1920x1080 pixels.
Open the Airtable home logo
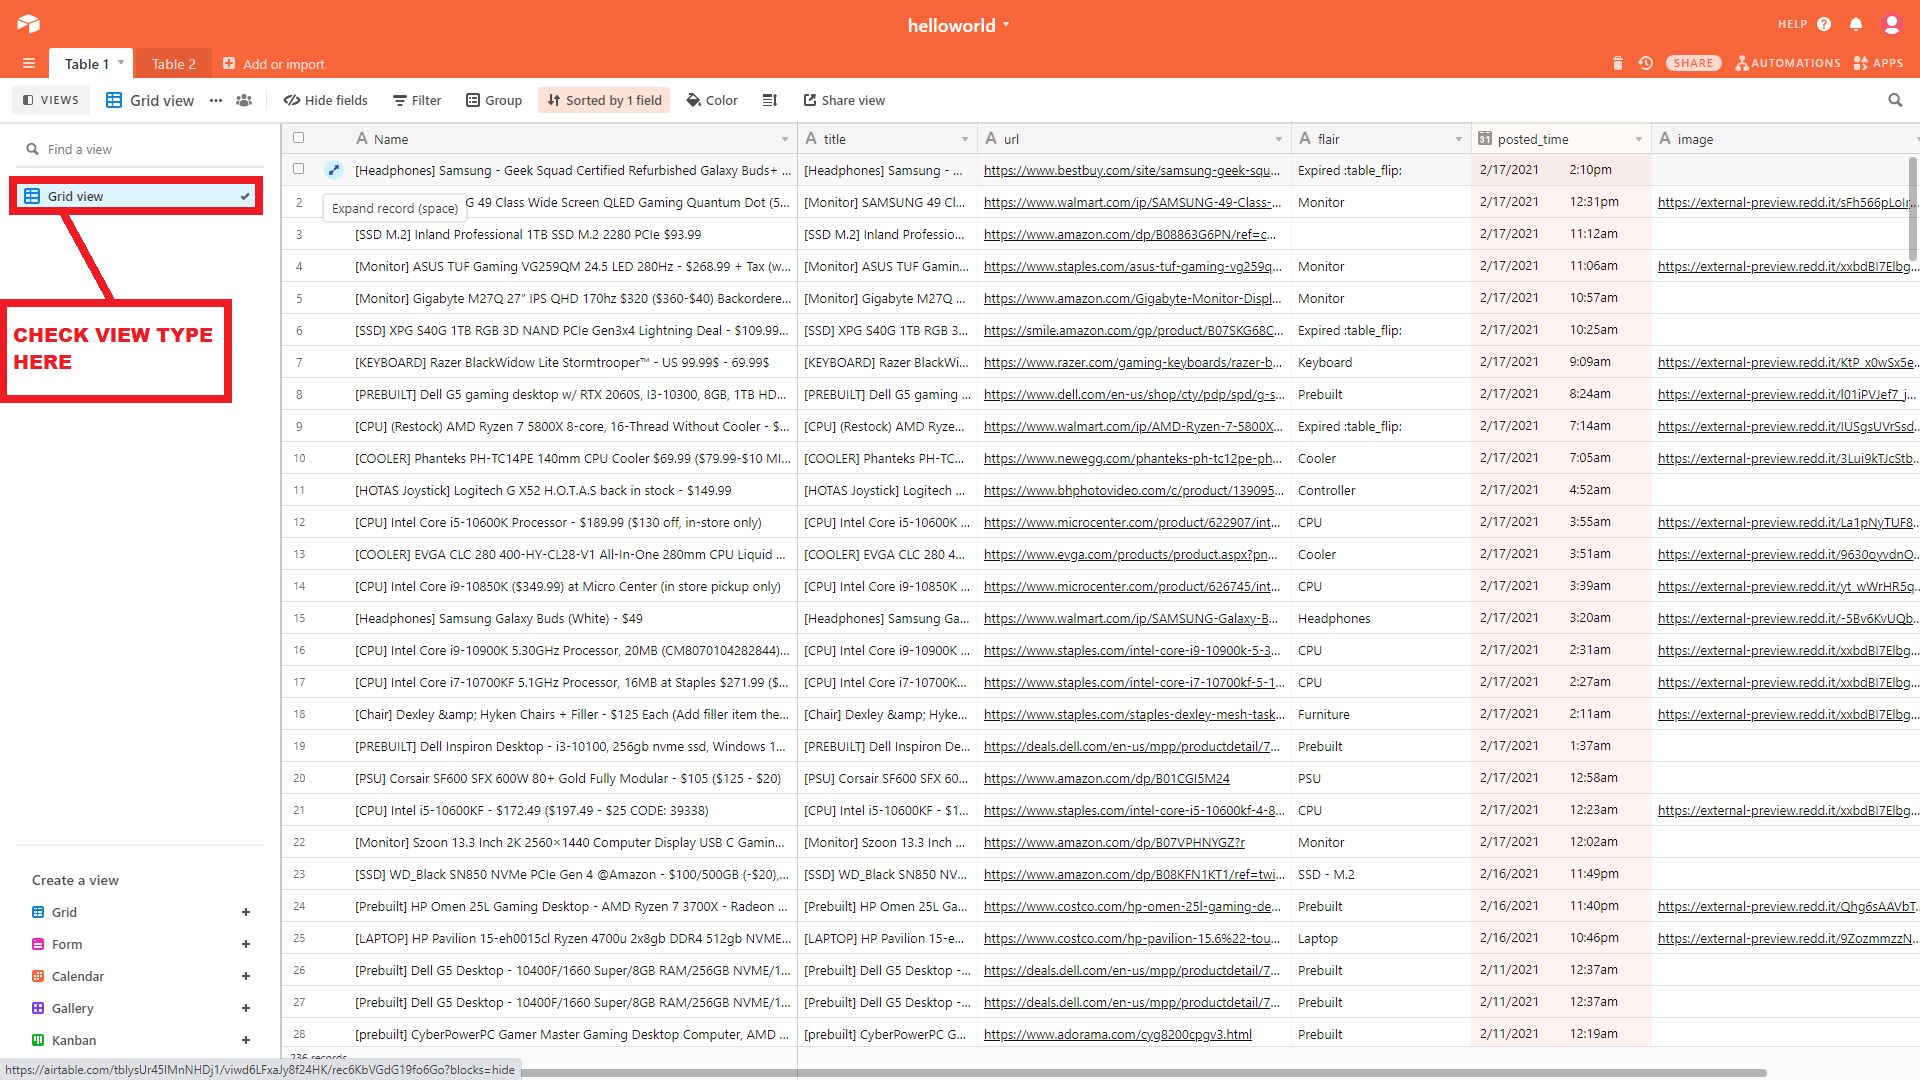click(x=28, y=24)
